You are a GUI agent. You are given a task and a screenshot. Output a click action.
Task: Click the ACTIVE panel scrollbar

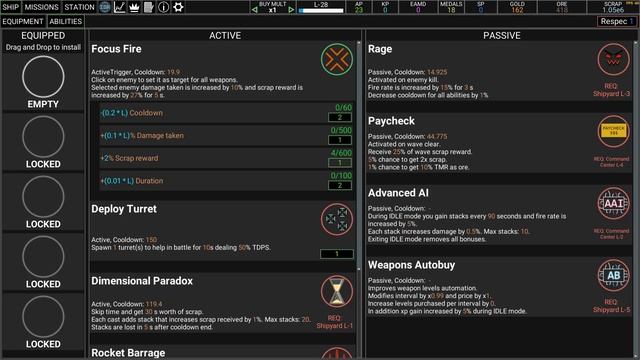359,155
